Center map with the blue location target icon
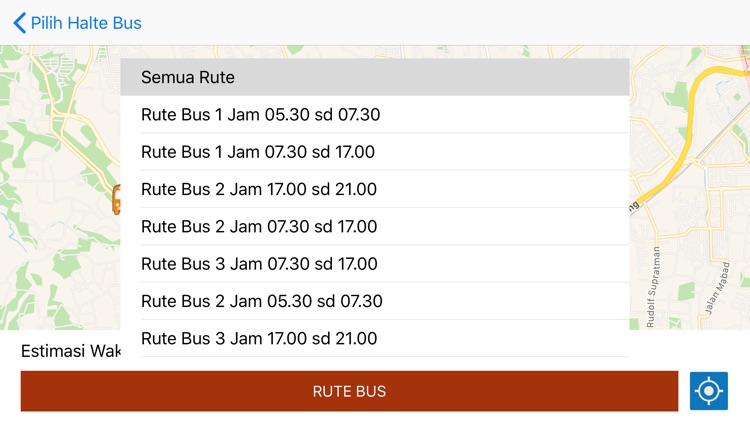Screen dimensions: 750x422 pyautogui.click(x=708, y=391)
